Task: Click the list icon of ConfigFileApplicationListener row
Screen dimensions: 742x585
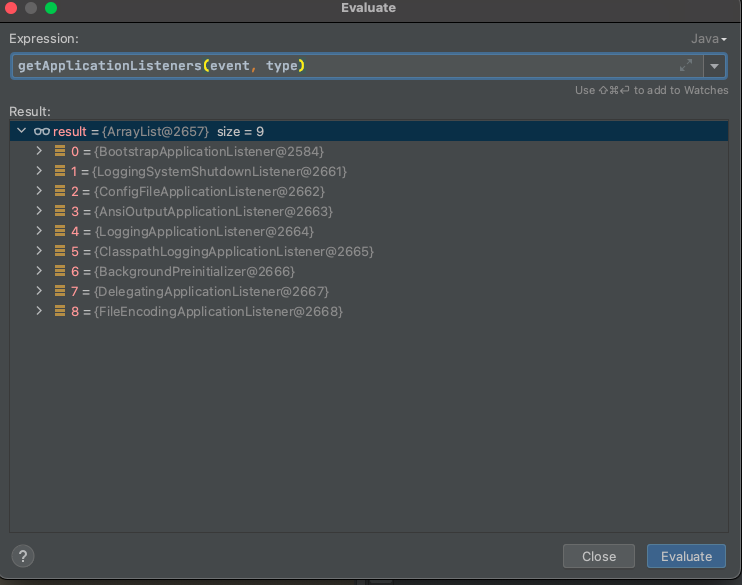Action: [x=60, y=191]
